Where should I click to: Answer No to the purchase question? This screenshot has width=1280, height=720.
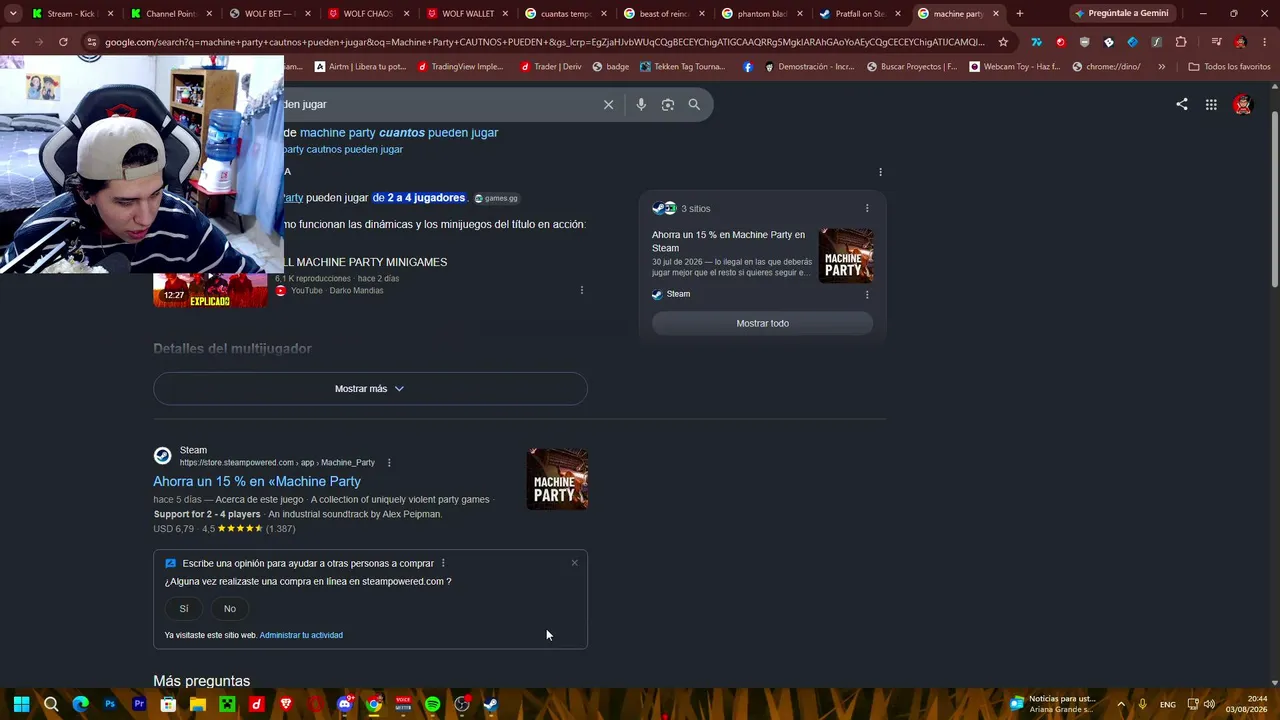click(230, 609)
